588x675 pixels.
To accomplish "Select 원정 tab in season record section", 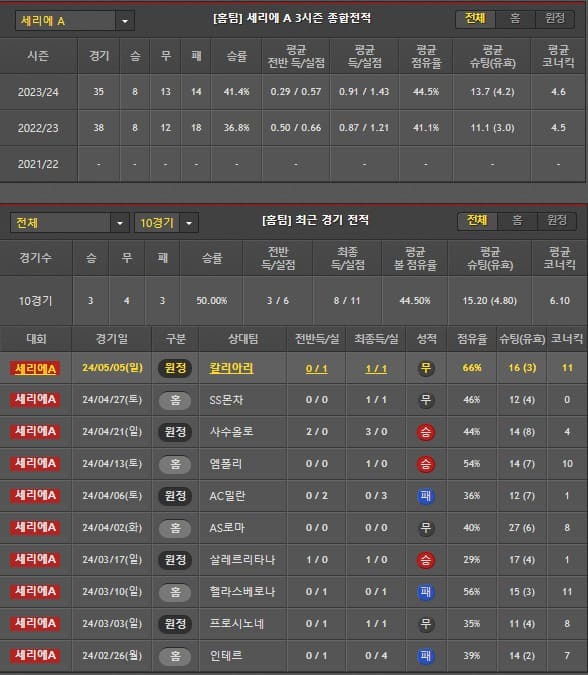I will tap(554, 19).
